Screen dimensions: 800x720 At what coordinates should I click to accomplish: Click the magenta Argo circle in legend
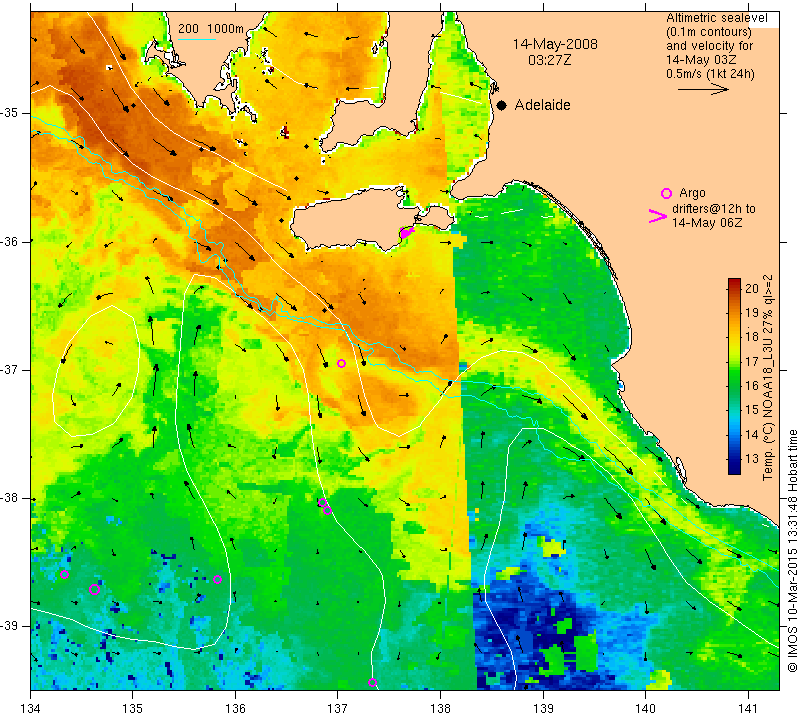pyautogui.click(x=666, y=193)
